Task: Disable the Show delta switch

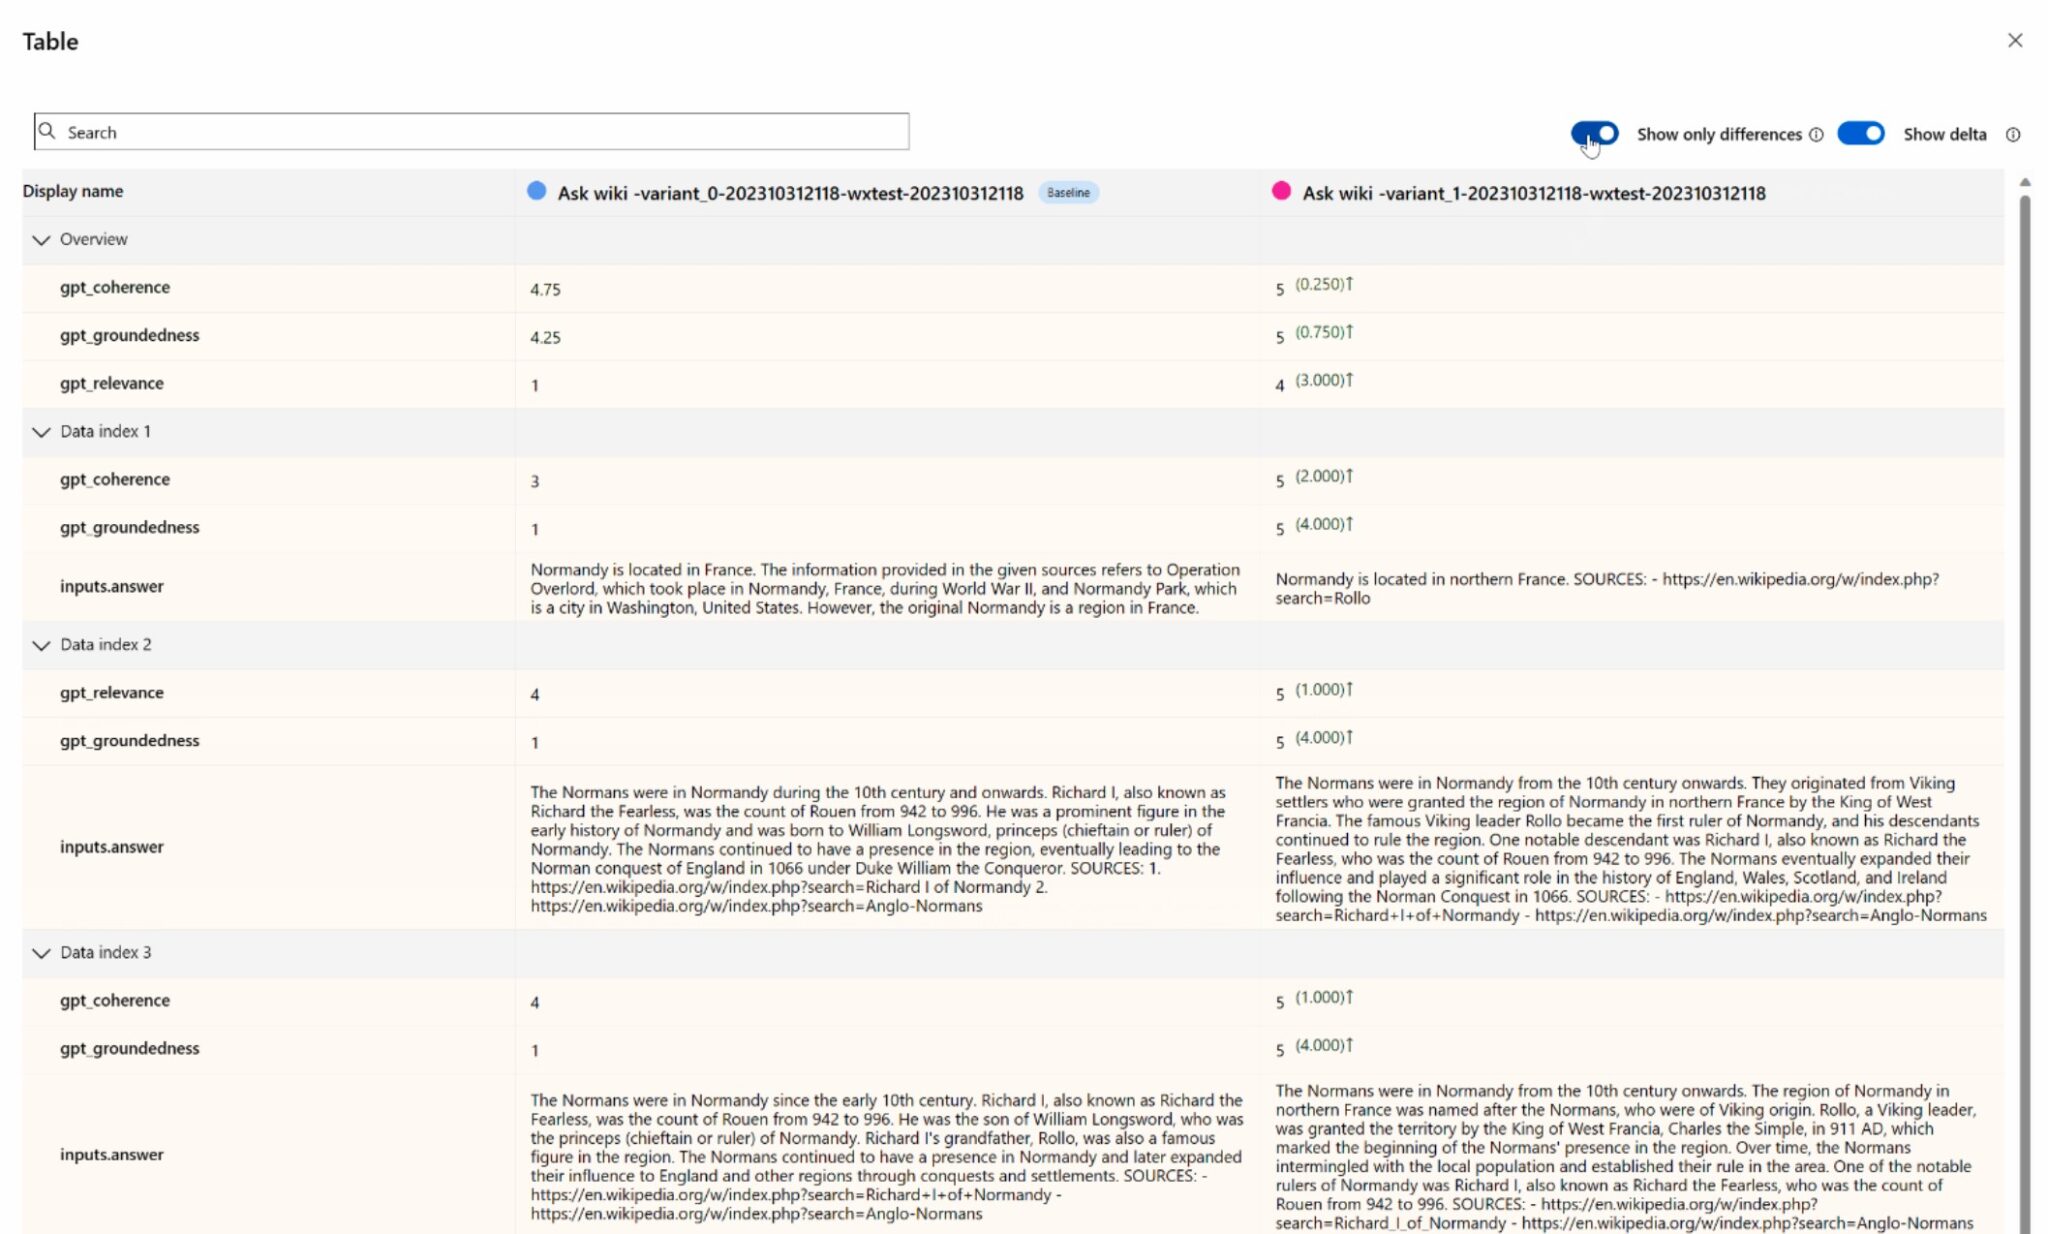Action: (x=1860, y=133)
